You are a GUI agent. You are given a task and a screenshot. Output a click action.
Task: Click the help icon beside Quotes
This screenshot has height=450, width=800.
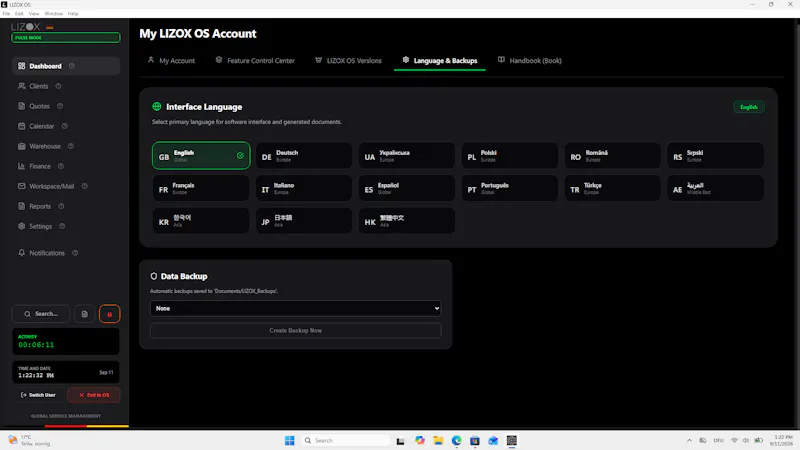(x=60, y=106)
